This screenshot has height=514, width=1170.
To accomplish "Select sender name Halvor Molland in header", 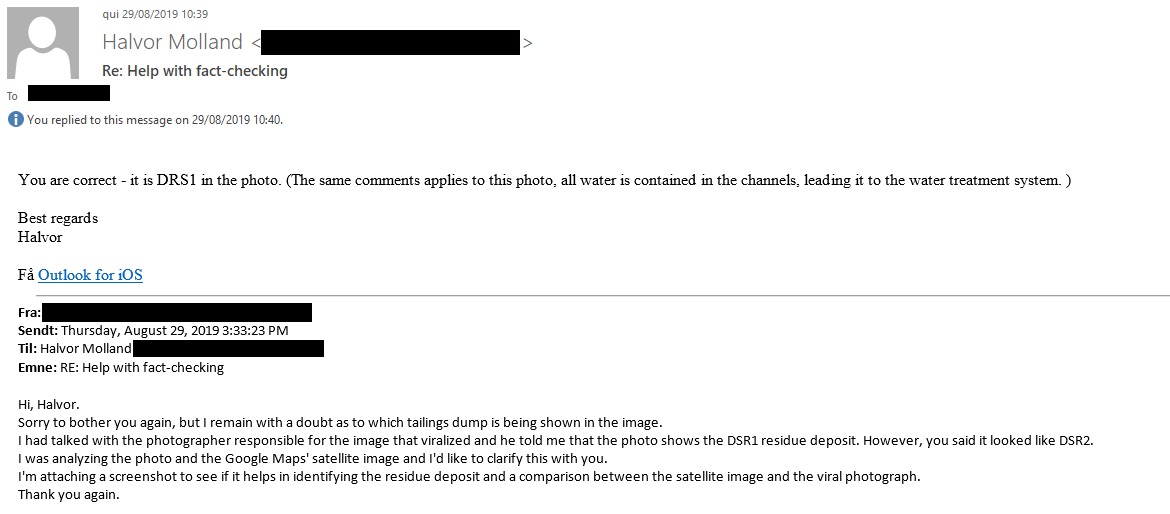I will point(172,42).
